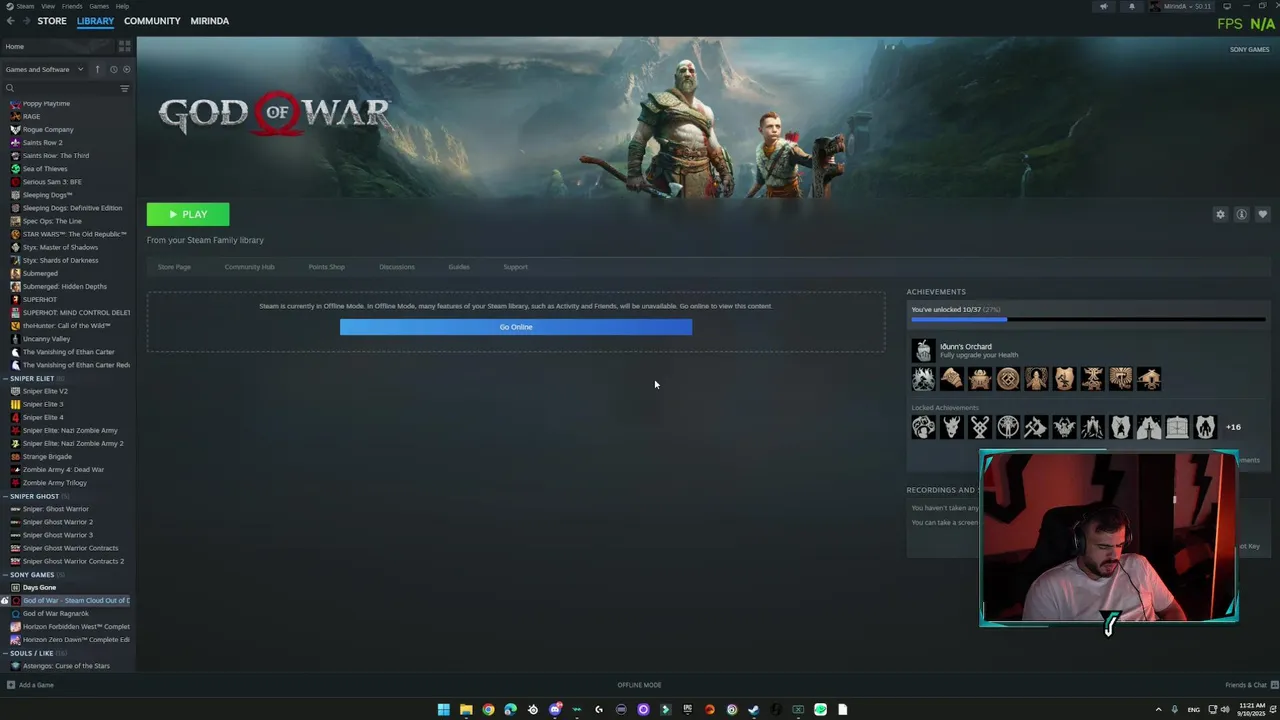Click the Go Online button
This screenshot has height=720, width=1280.
pos(516,327)
